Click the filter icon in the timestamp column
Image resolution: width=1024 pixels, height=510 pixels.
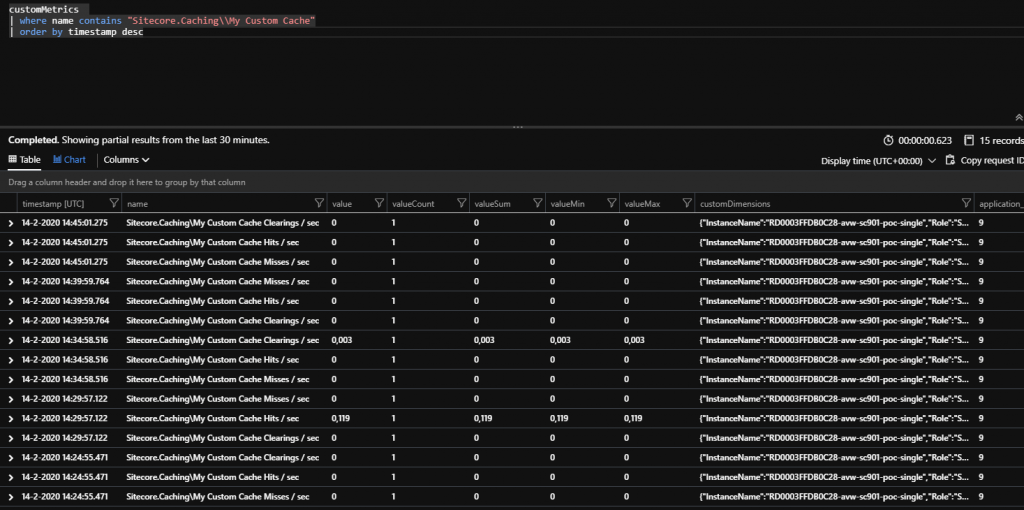coord(114,203)
